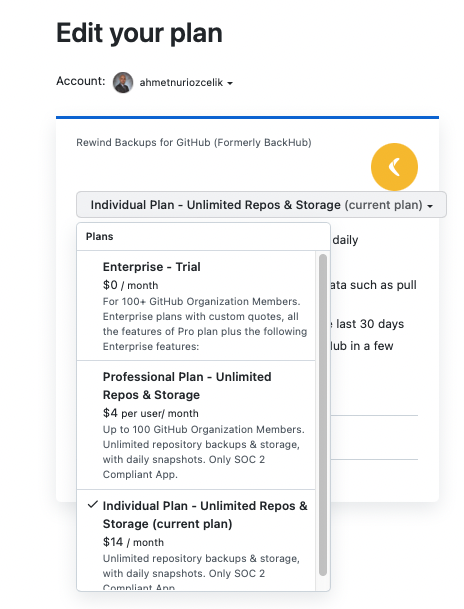Click the 100+ GitHub Organization Members description
The width and height of the screenshot is (464, 609).
(x=205, y=324)
